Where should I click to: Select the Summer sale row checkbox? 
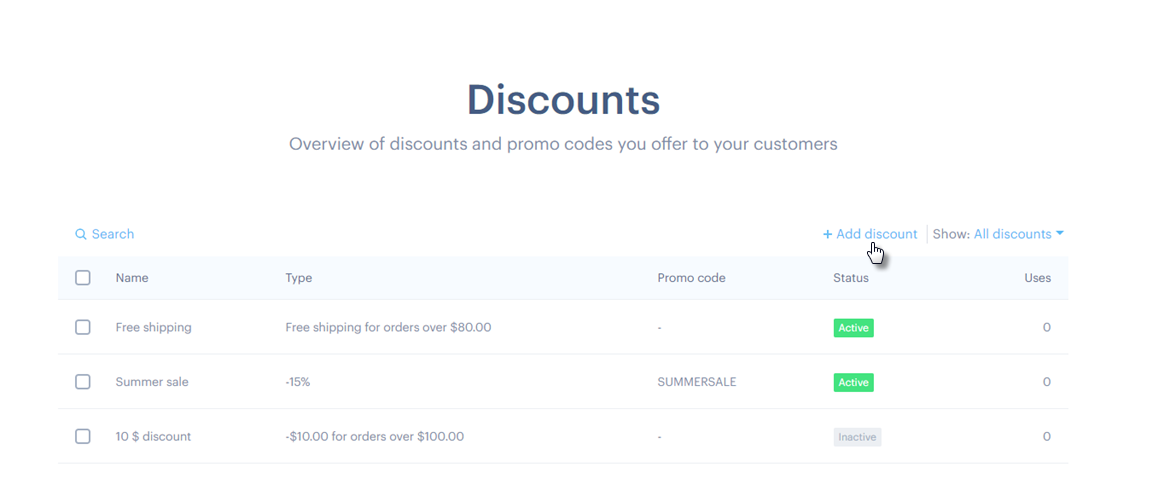coord(83,382)
